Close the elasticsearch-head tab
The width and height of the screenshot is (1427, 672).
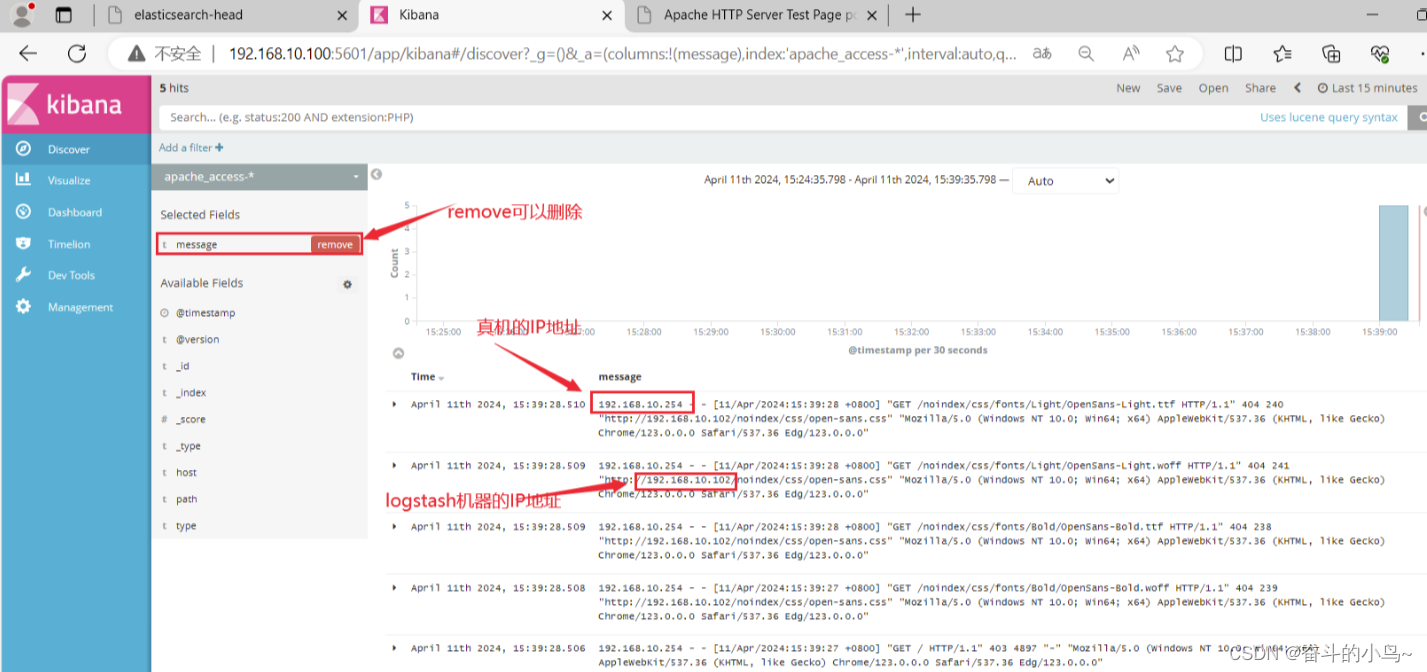click(x=343, y=15)
